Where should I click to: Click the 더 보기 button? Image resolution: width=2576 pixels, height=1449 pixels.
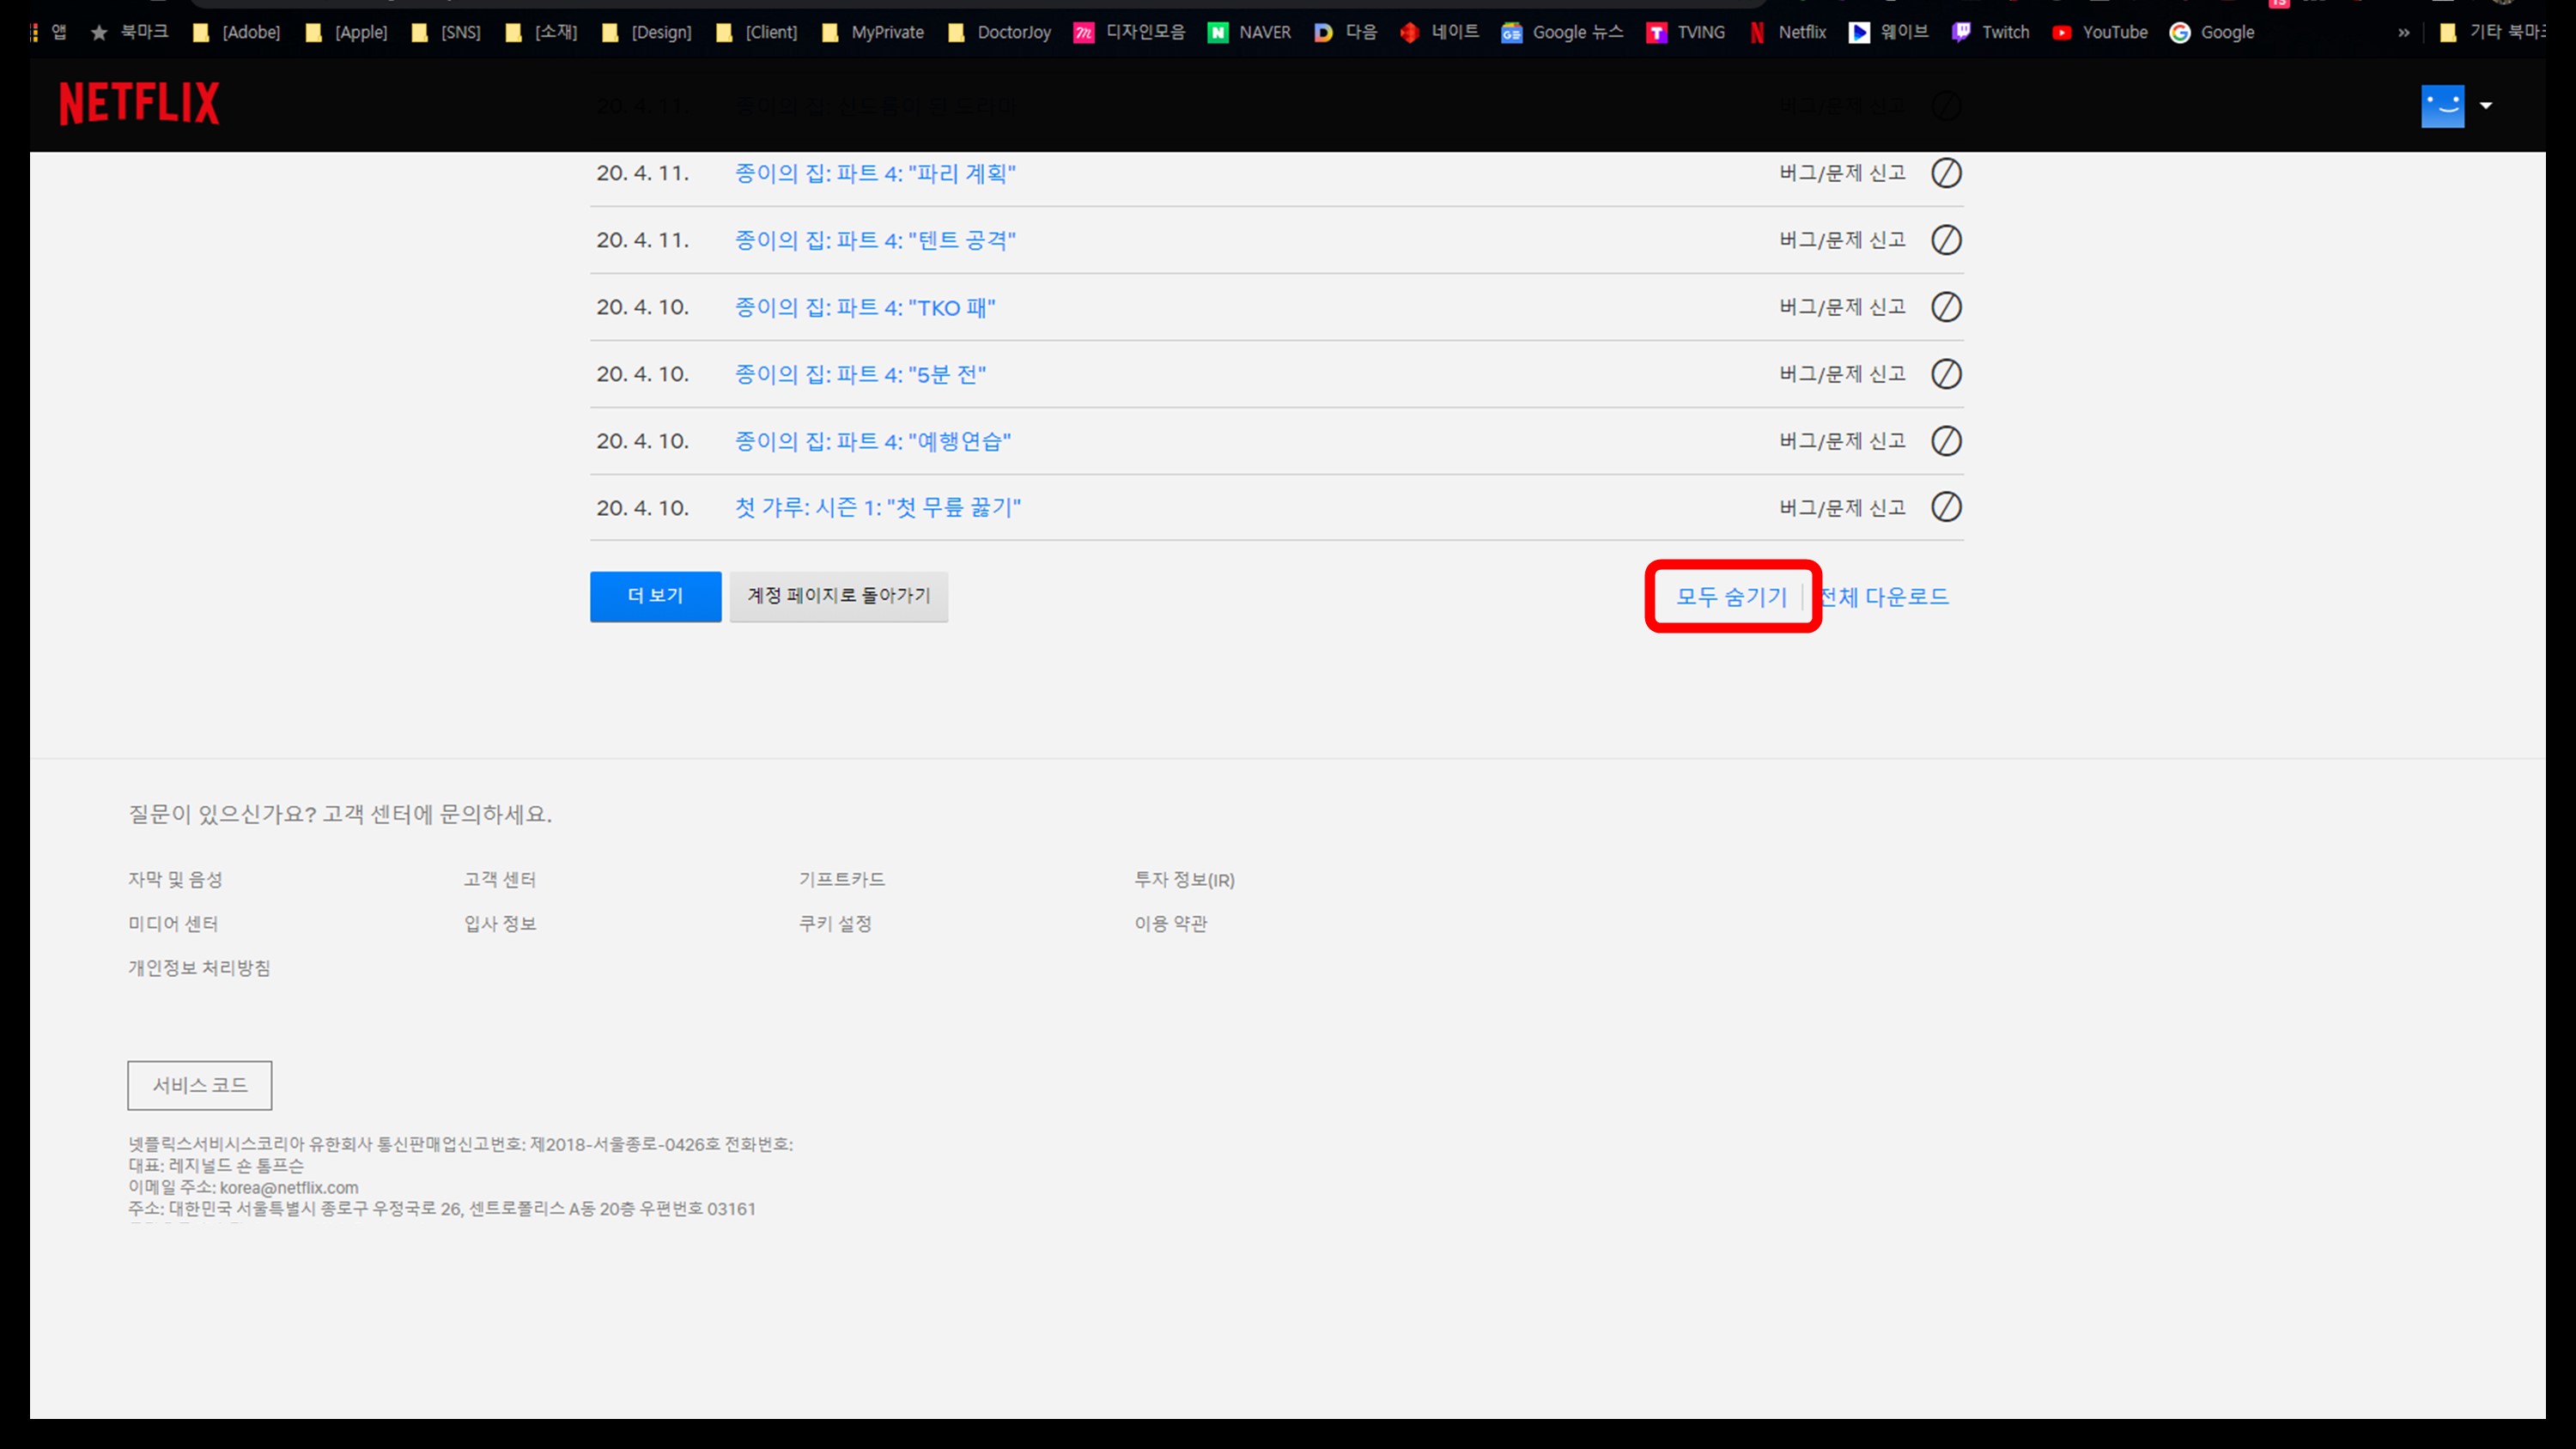coord(655,596)
